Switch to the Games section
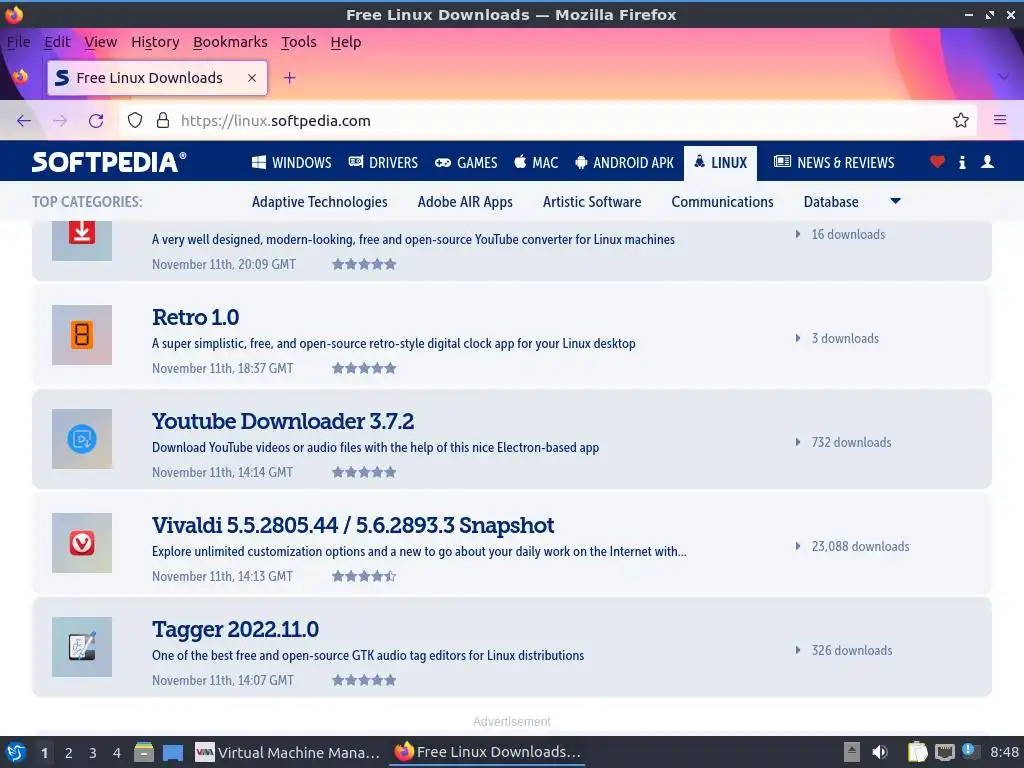 pyautogui.click(x=466, y=163)
